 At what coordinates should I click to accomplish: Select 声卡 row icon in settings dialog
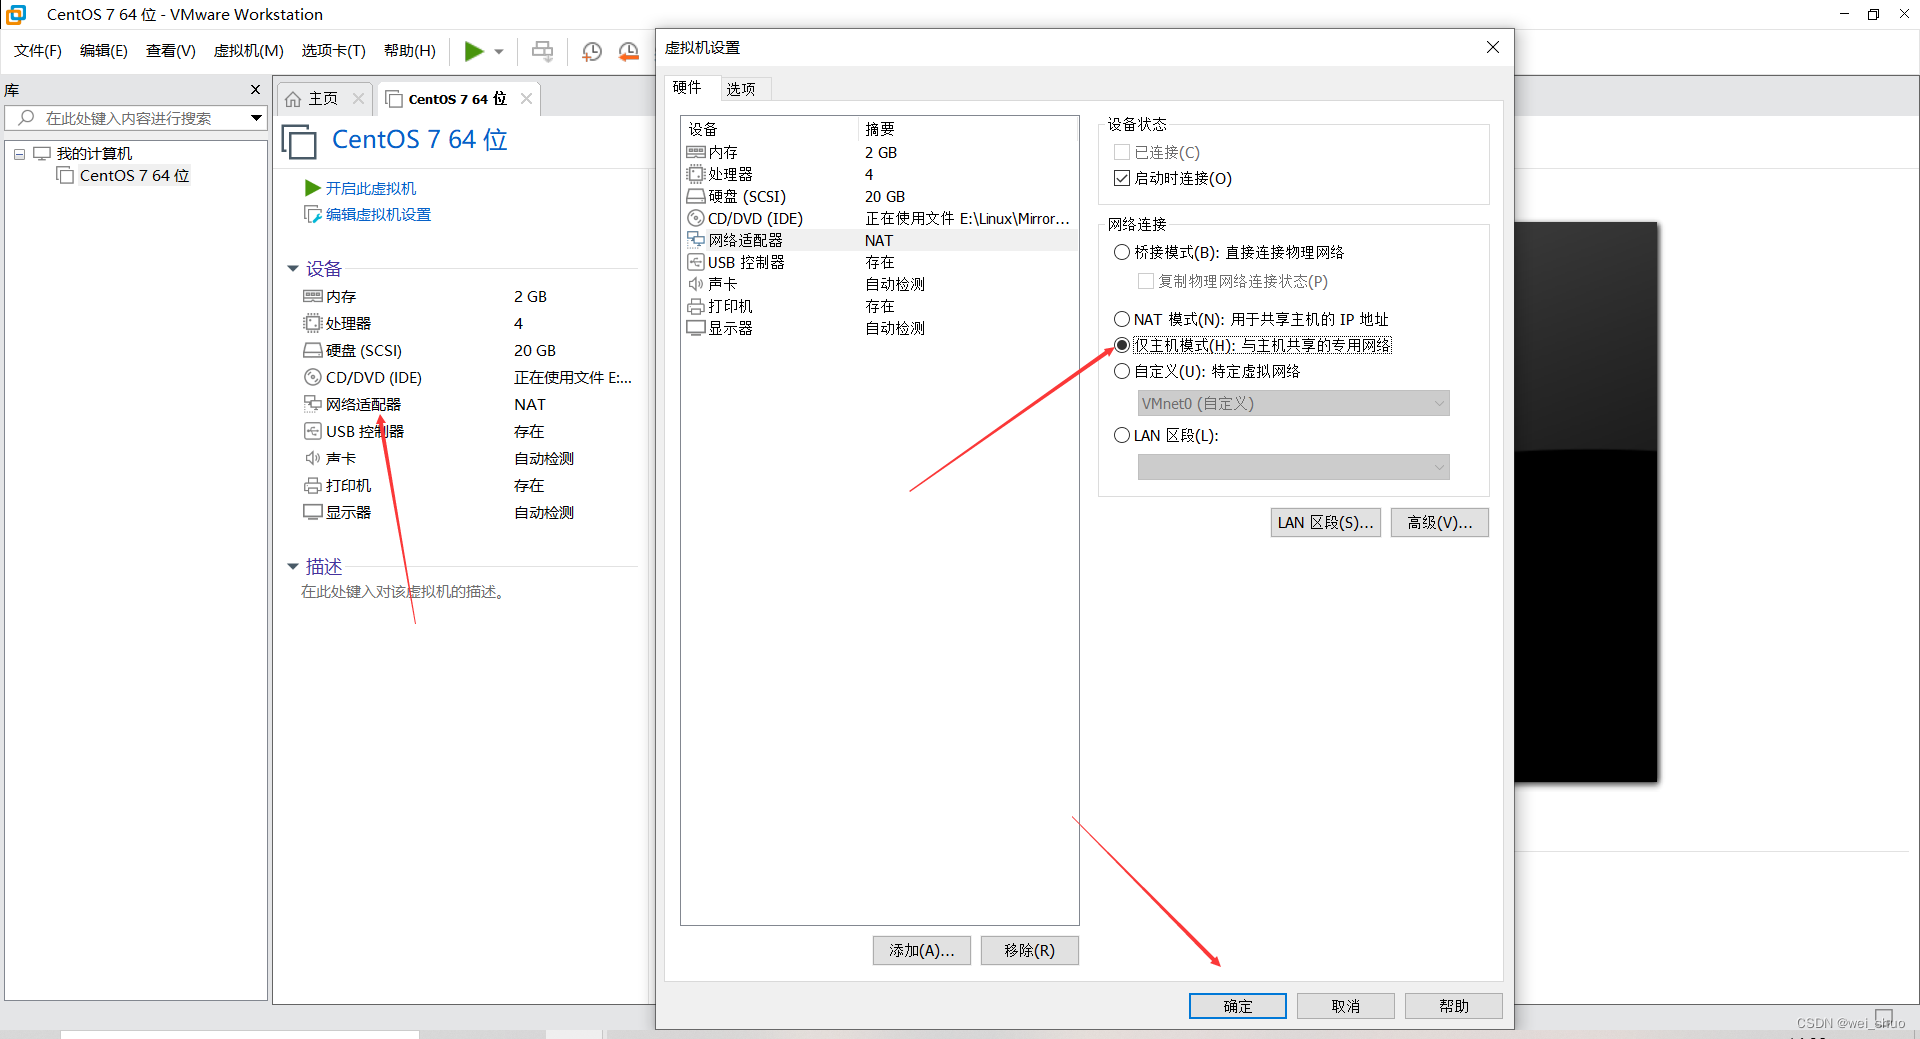[x=696, y=284]
